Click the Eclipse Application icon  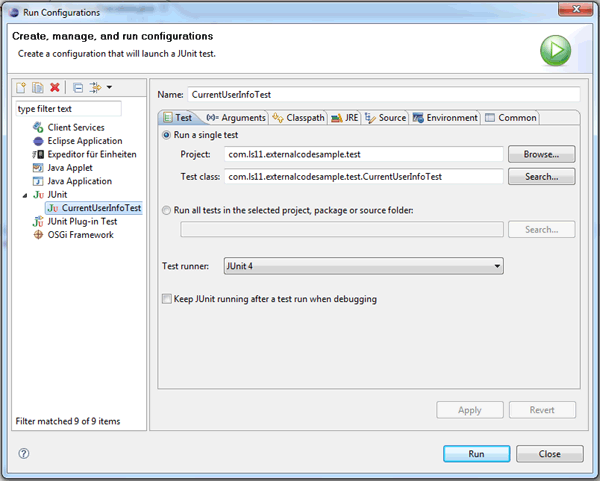pyautogui.click(x=38, y=141)
